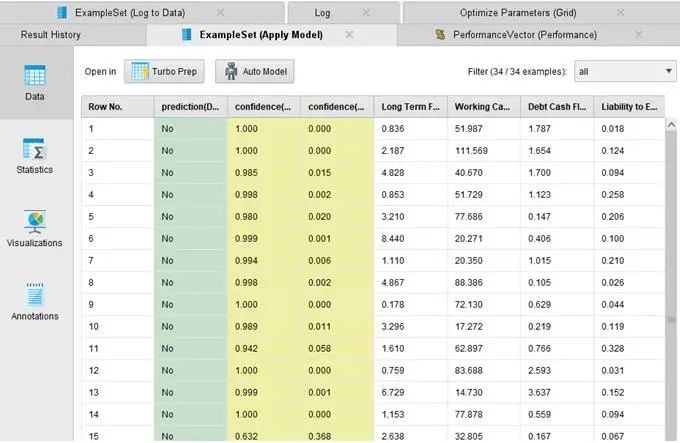Click ExampleSet (Apply Model) tab table icon
Viewport: 680px width, 443px height.
pos(186,35)
